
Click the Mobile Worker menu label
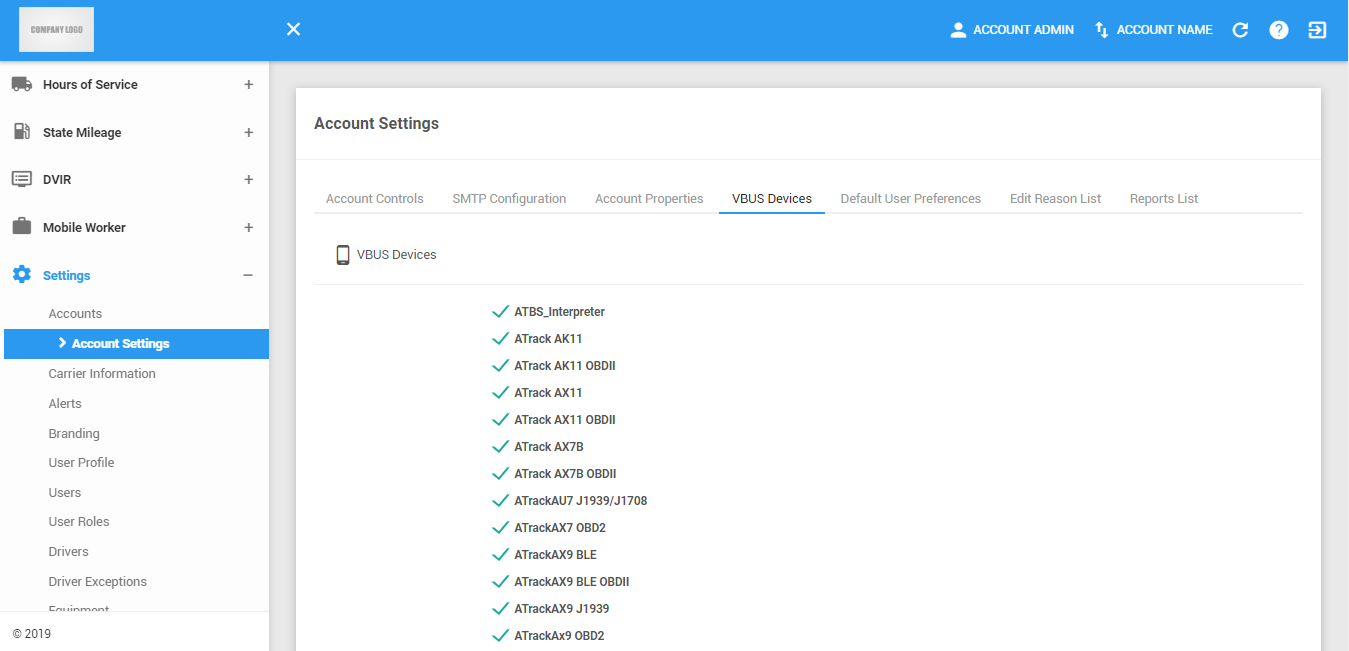click(84, 227)
